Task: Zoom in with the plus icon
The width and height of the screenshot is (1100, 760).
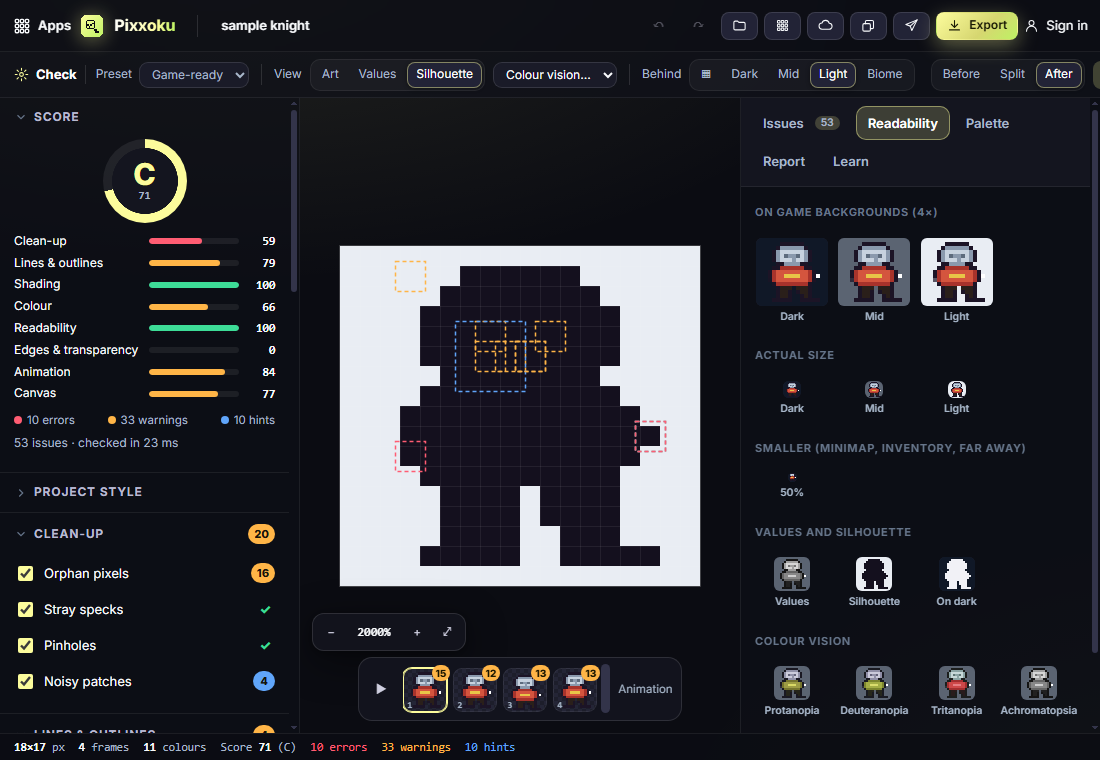Action: [417, 632]
